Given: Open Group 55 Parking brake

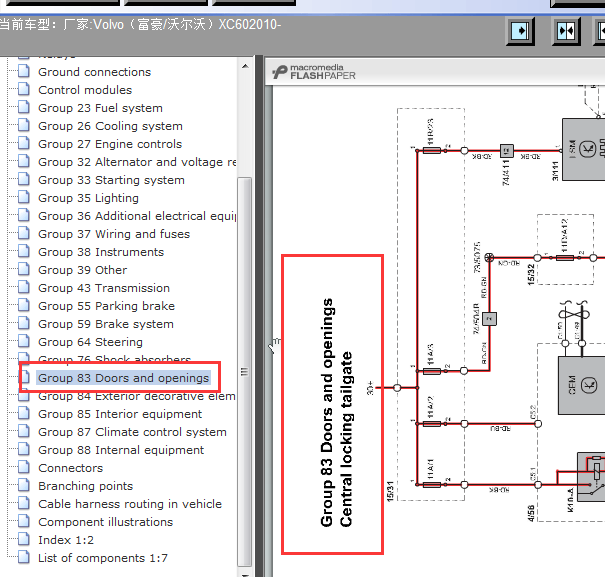Looking at the screenshot, I should click(x=106, y=306).
